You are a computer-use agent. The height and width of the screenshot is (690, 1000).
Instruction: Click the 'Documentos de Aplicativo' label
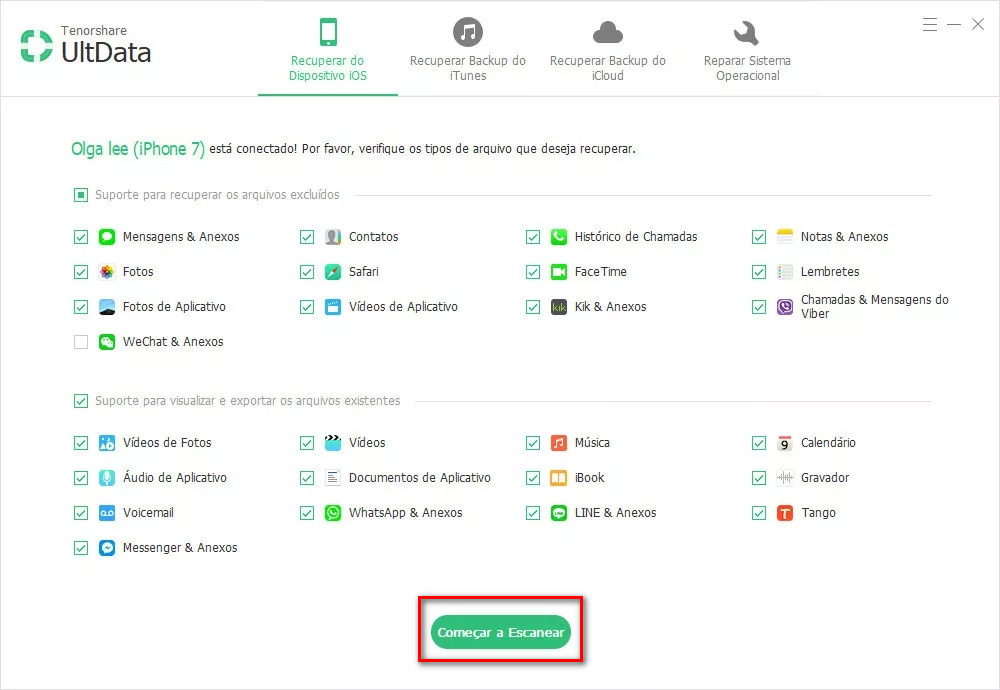420,478
